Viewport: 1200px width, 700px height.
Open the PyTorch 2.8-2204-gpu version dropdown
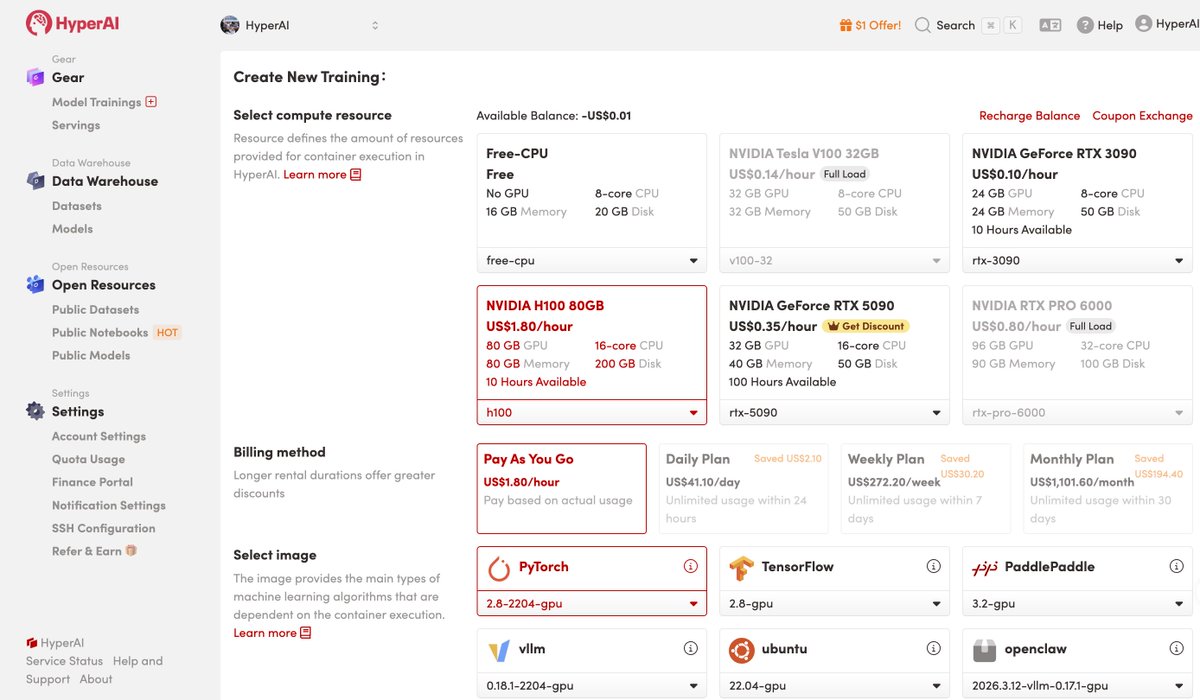click(x=592, y=604)
